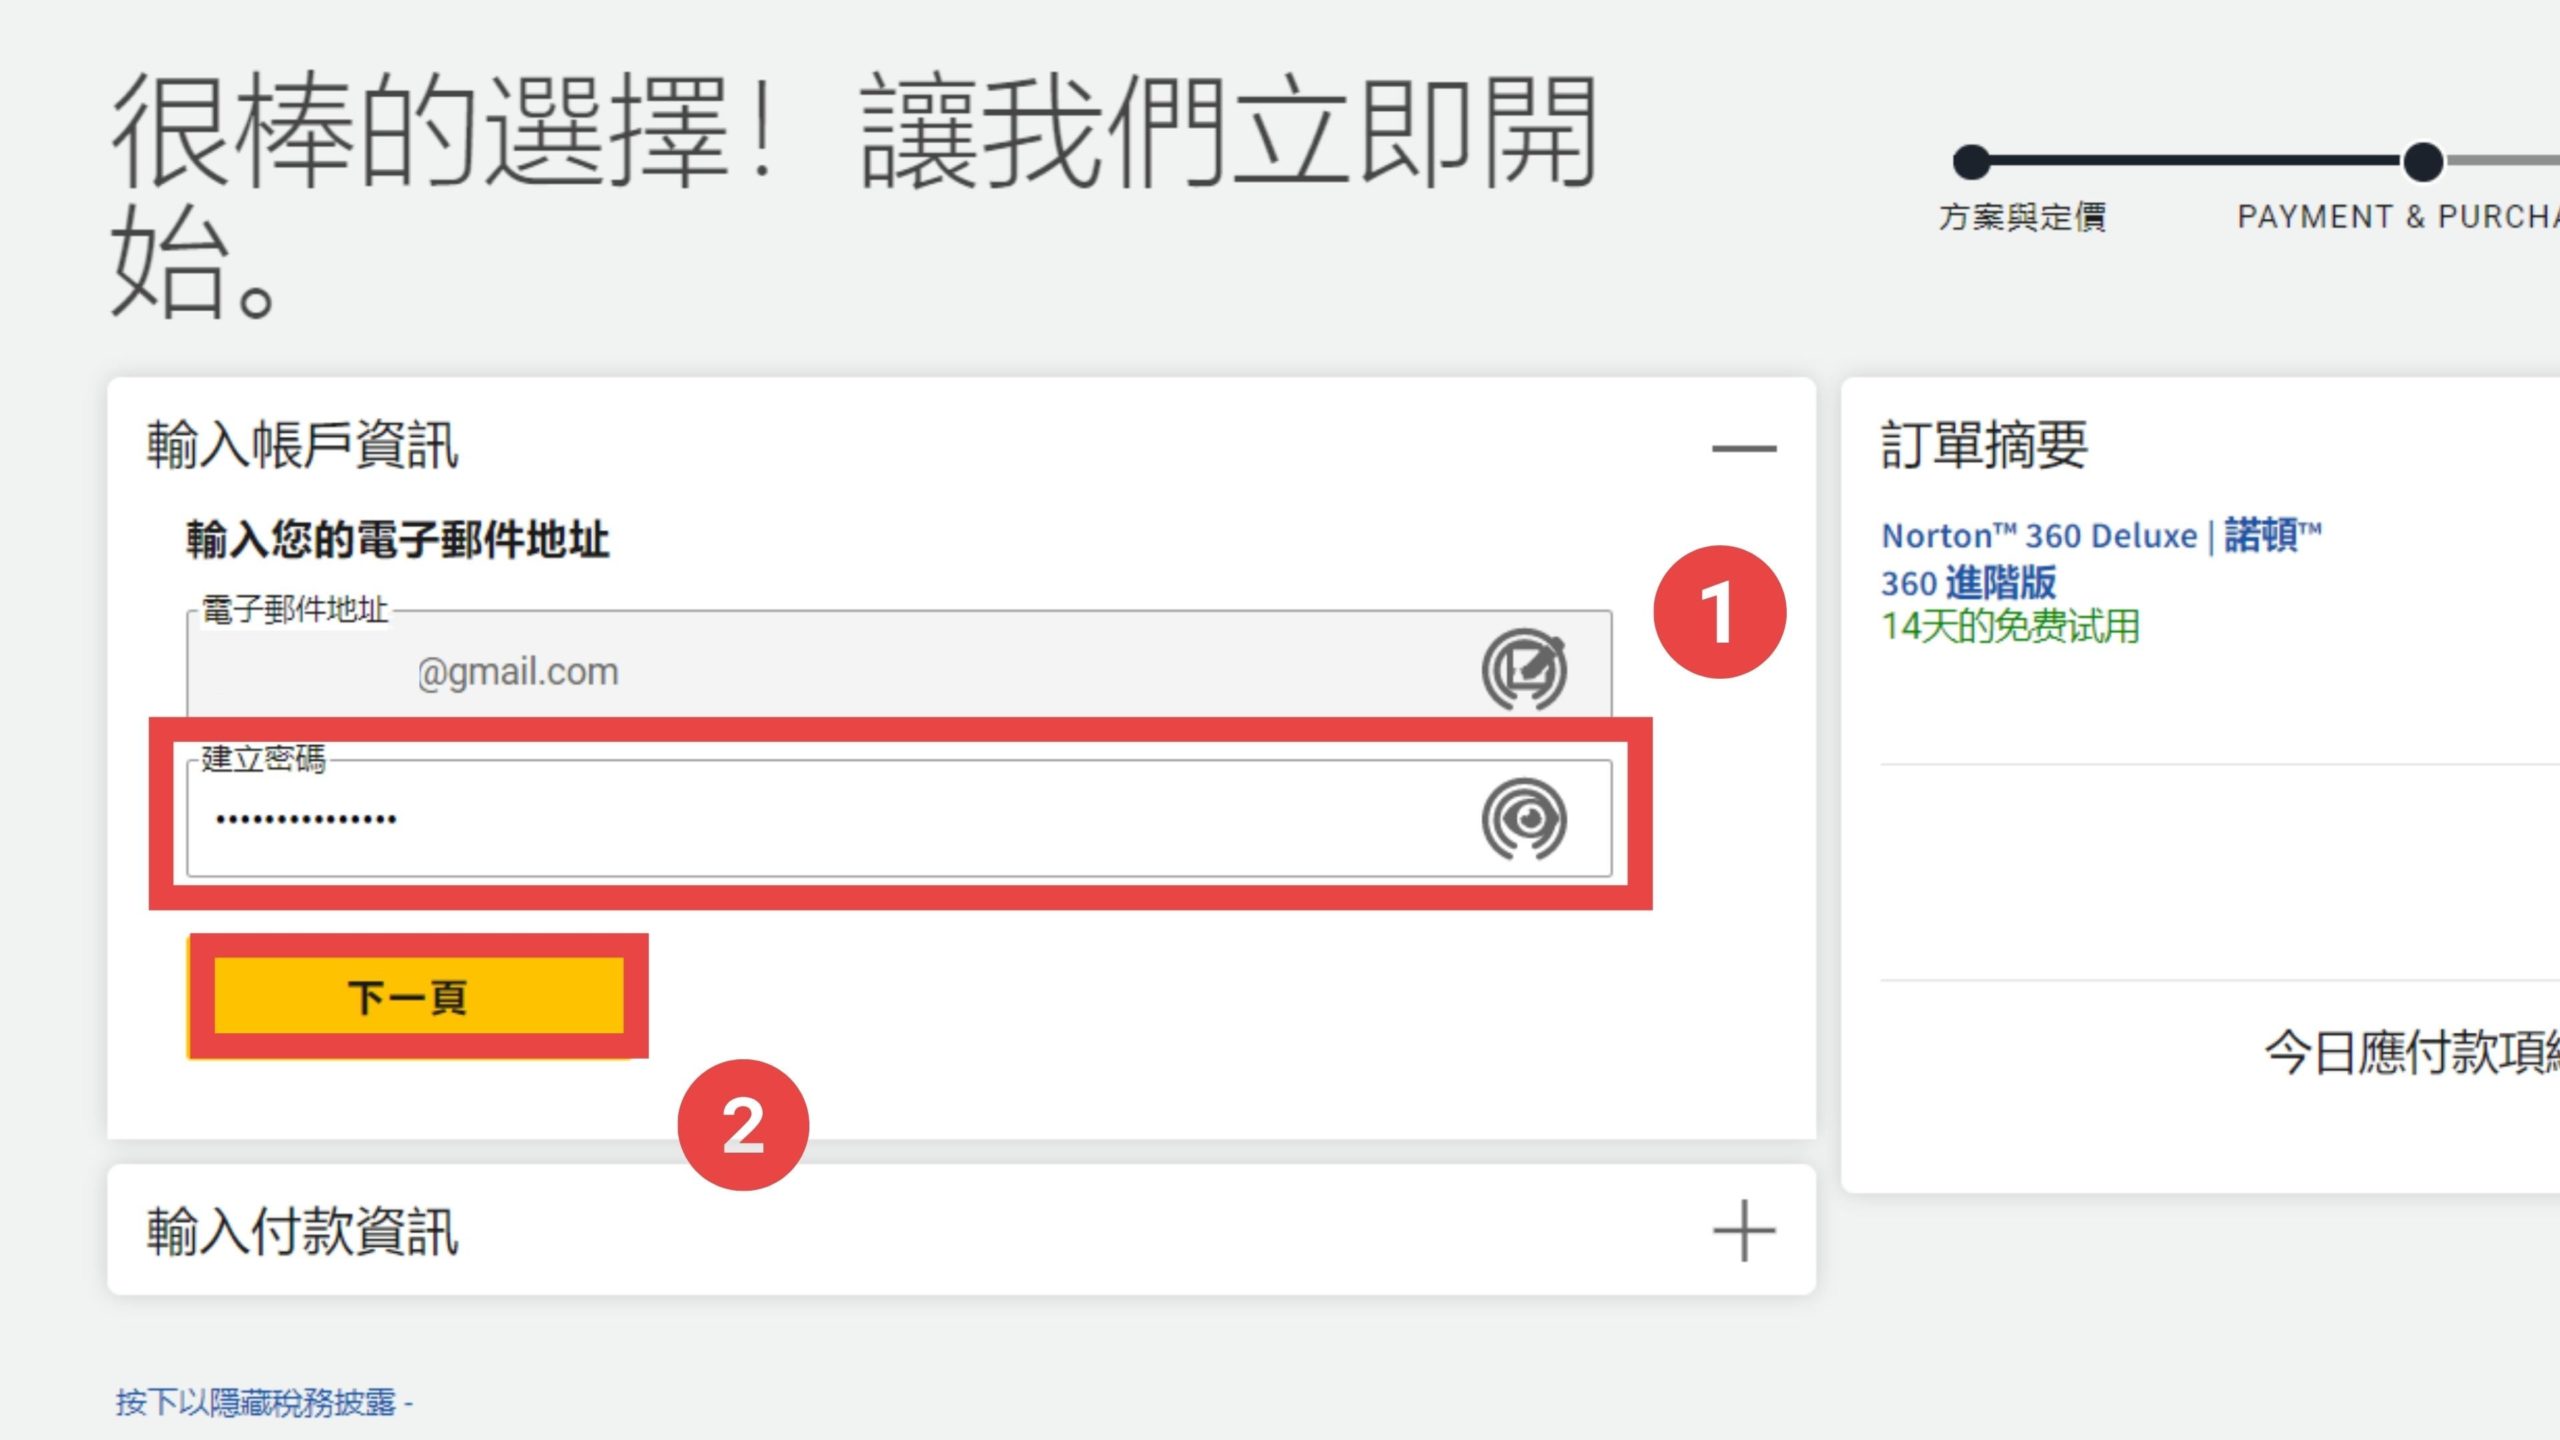Click the red number 1 annotation circle
Viewport: 2560px width, 1440px height.
pyautogui.click(x=1719, y=612)
